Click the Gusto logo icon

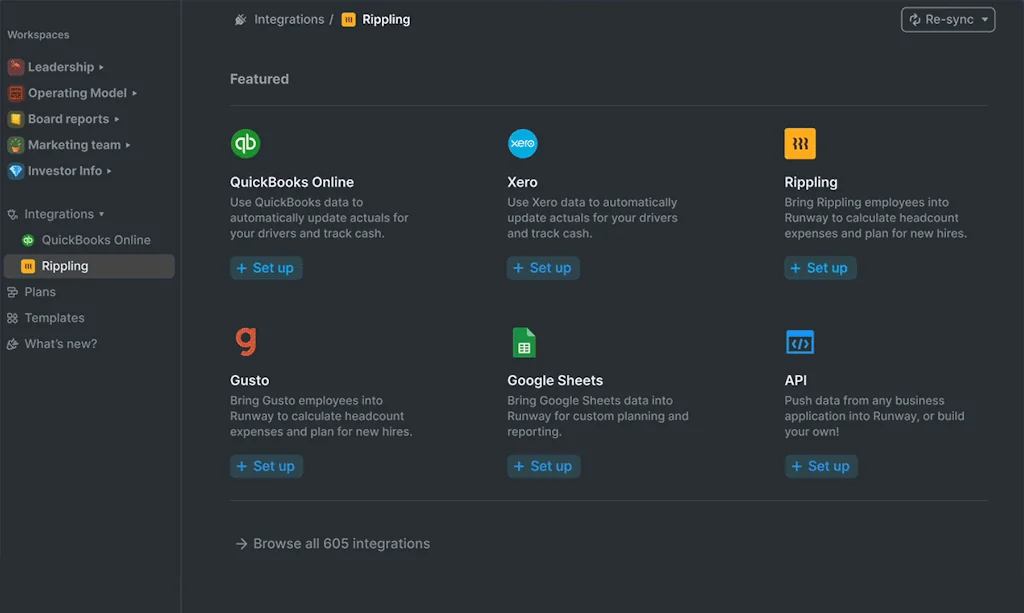pyautogui.click(x=246, y=342)
